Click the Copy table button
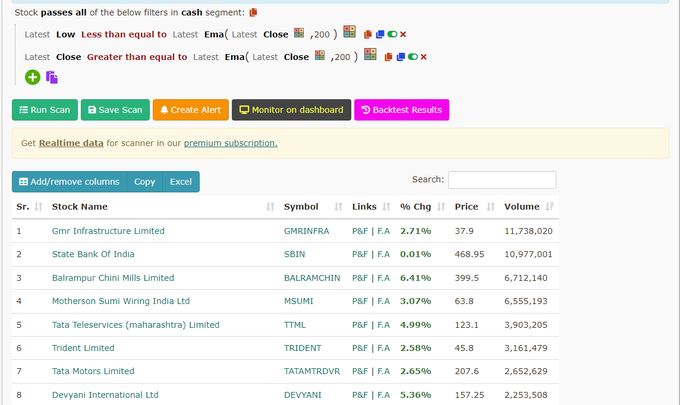680x405 pixels. pyautogui.click(x=144, y=182)
